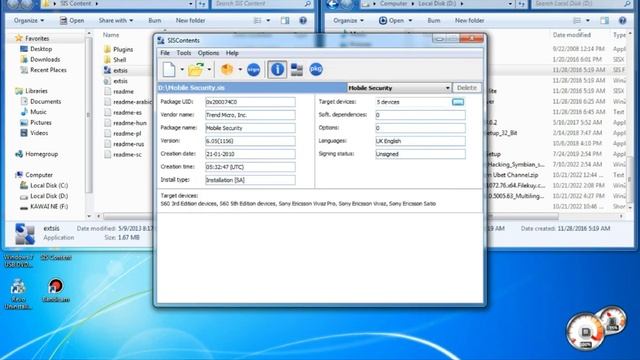Click the Signing status field showing Unsigned
The width and height of the screenshot is (640, 360).
pos(420,154)
